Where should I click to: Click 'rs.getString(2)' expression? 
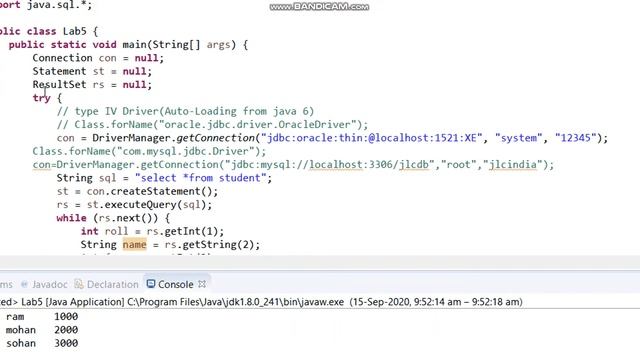coord(209,244)
